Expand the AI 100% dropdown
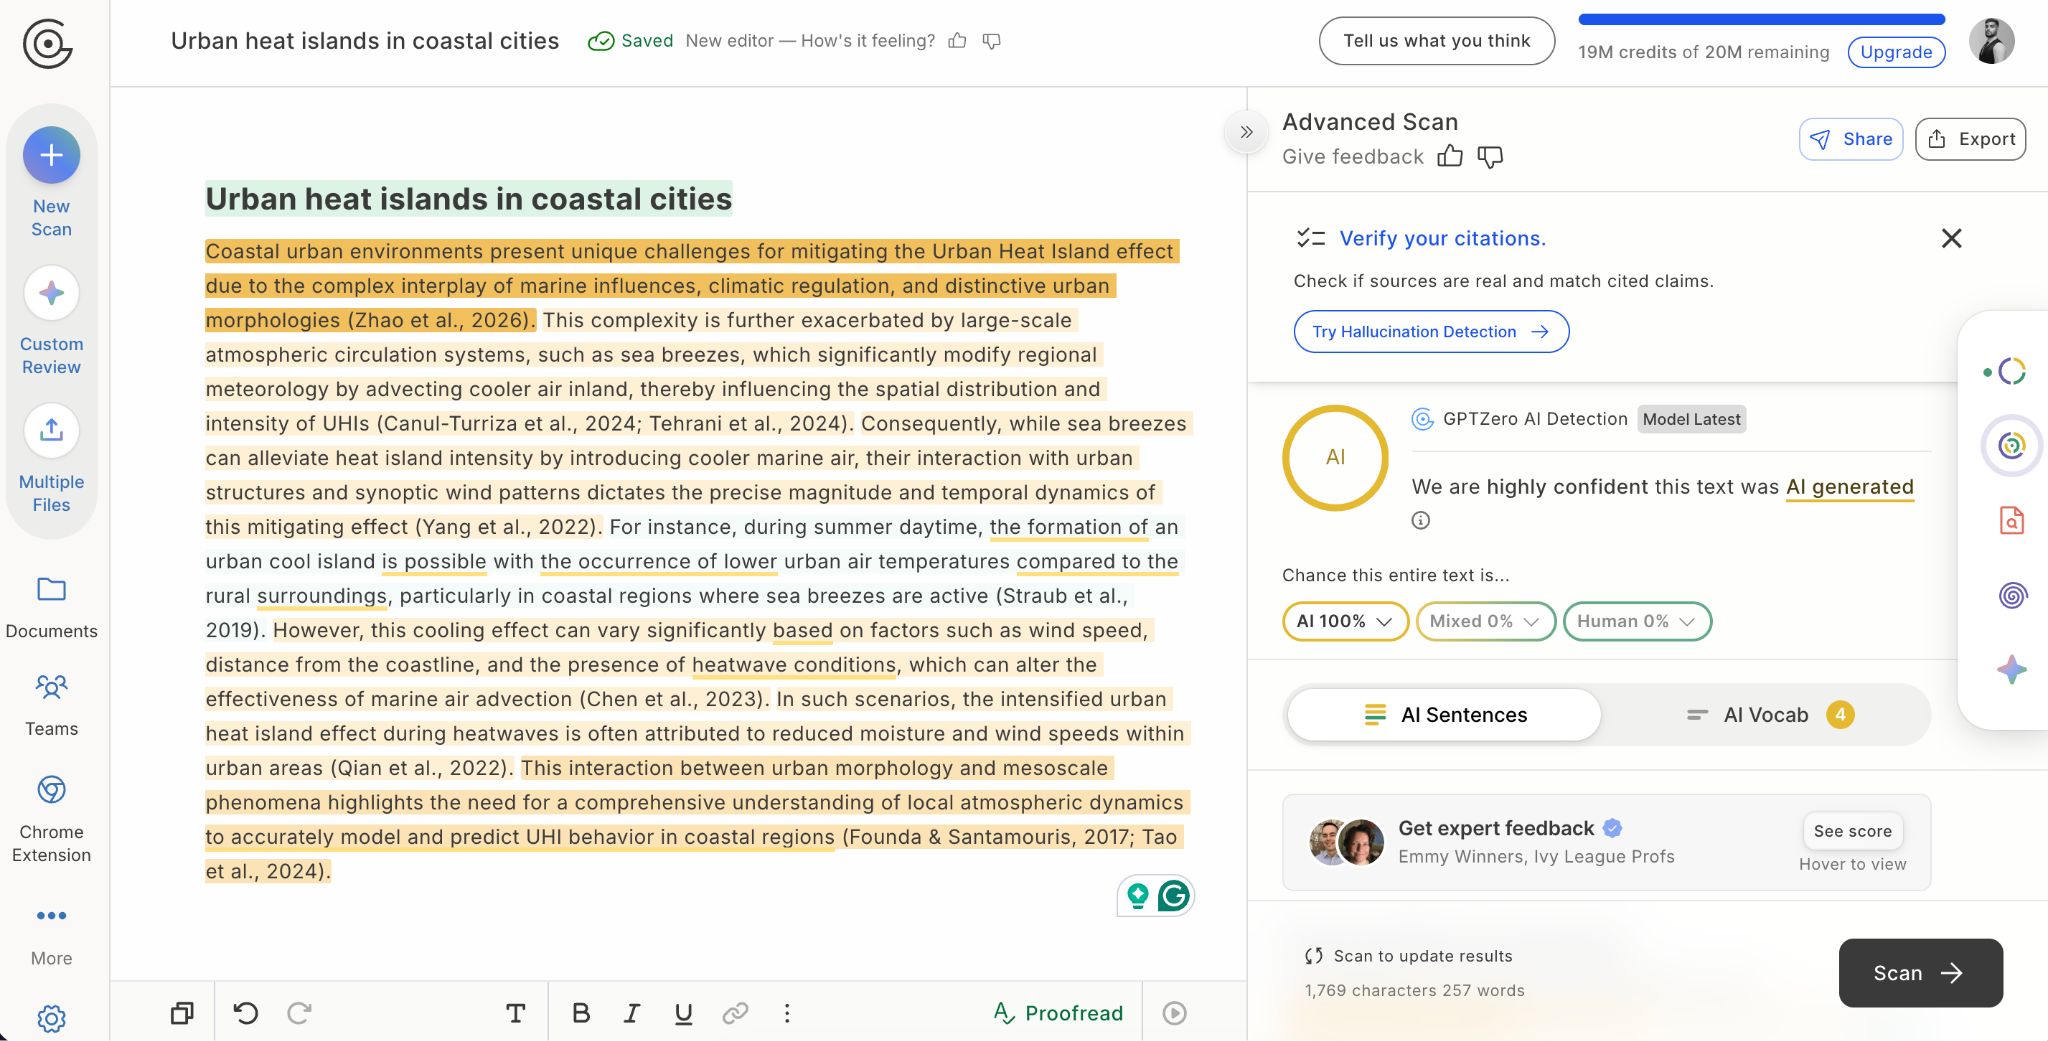 click(1345, 621)
